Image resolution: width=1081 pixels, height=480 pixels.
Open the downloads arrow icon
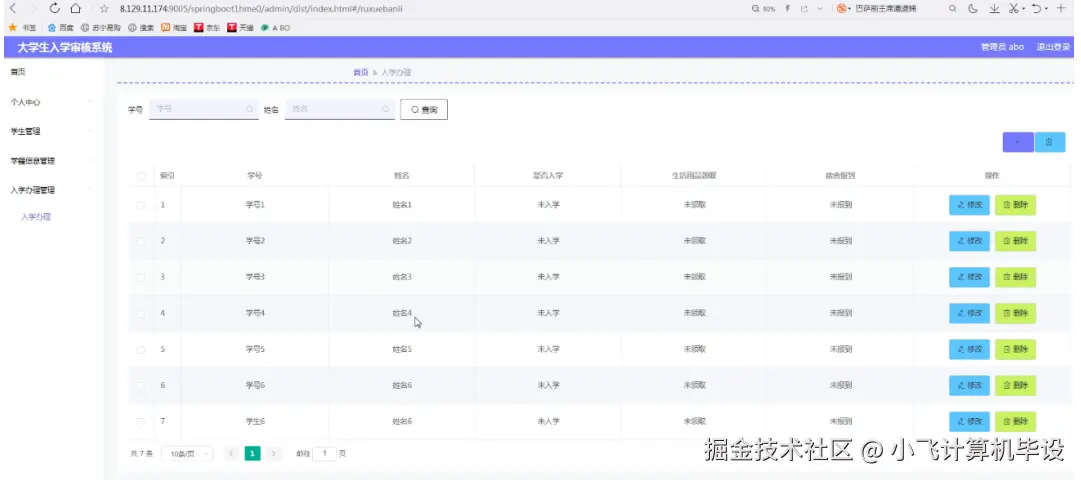click(994, 9)
